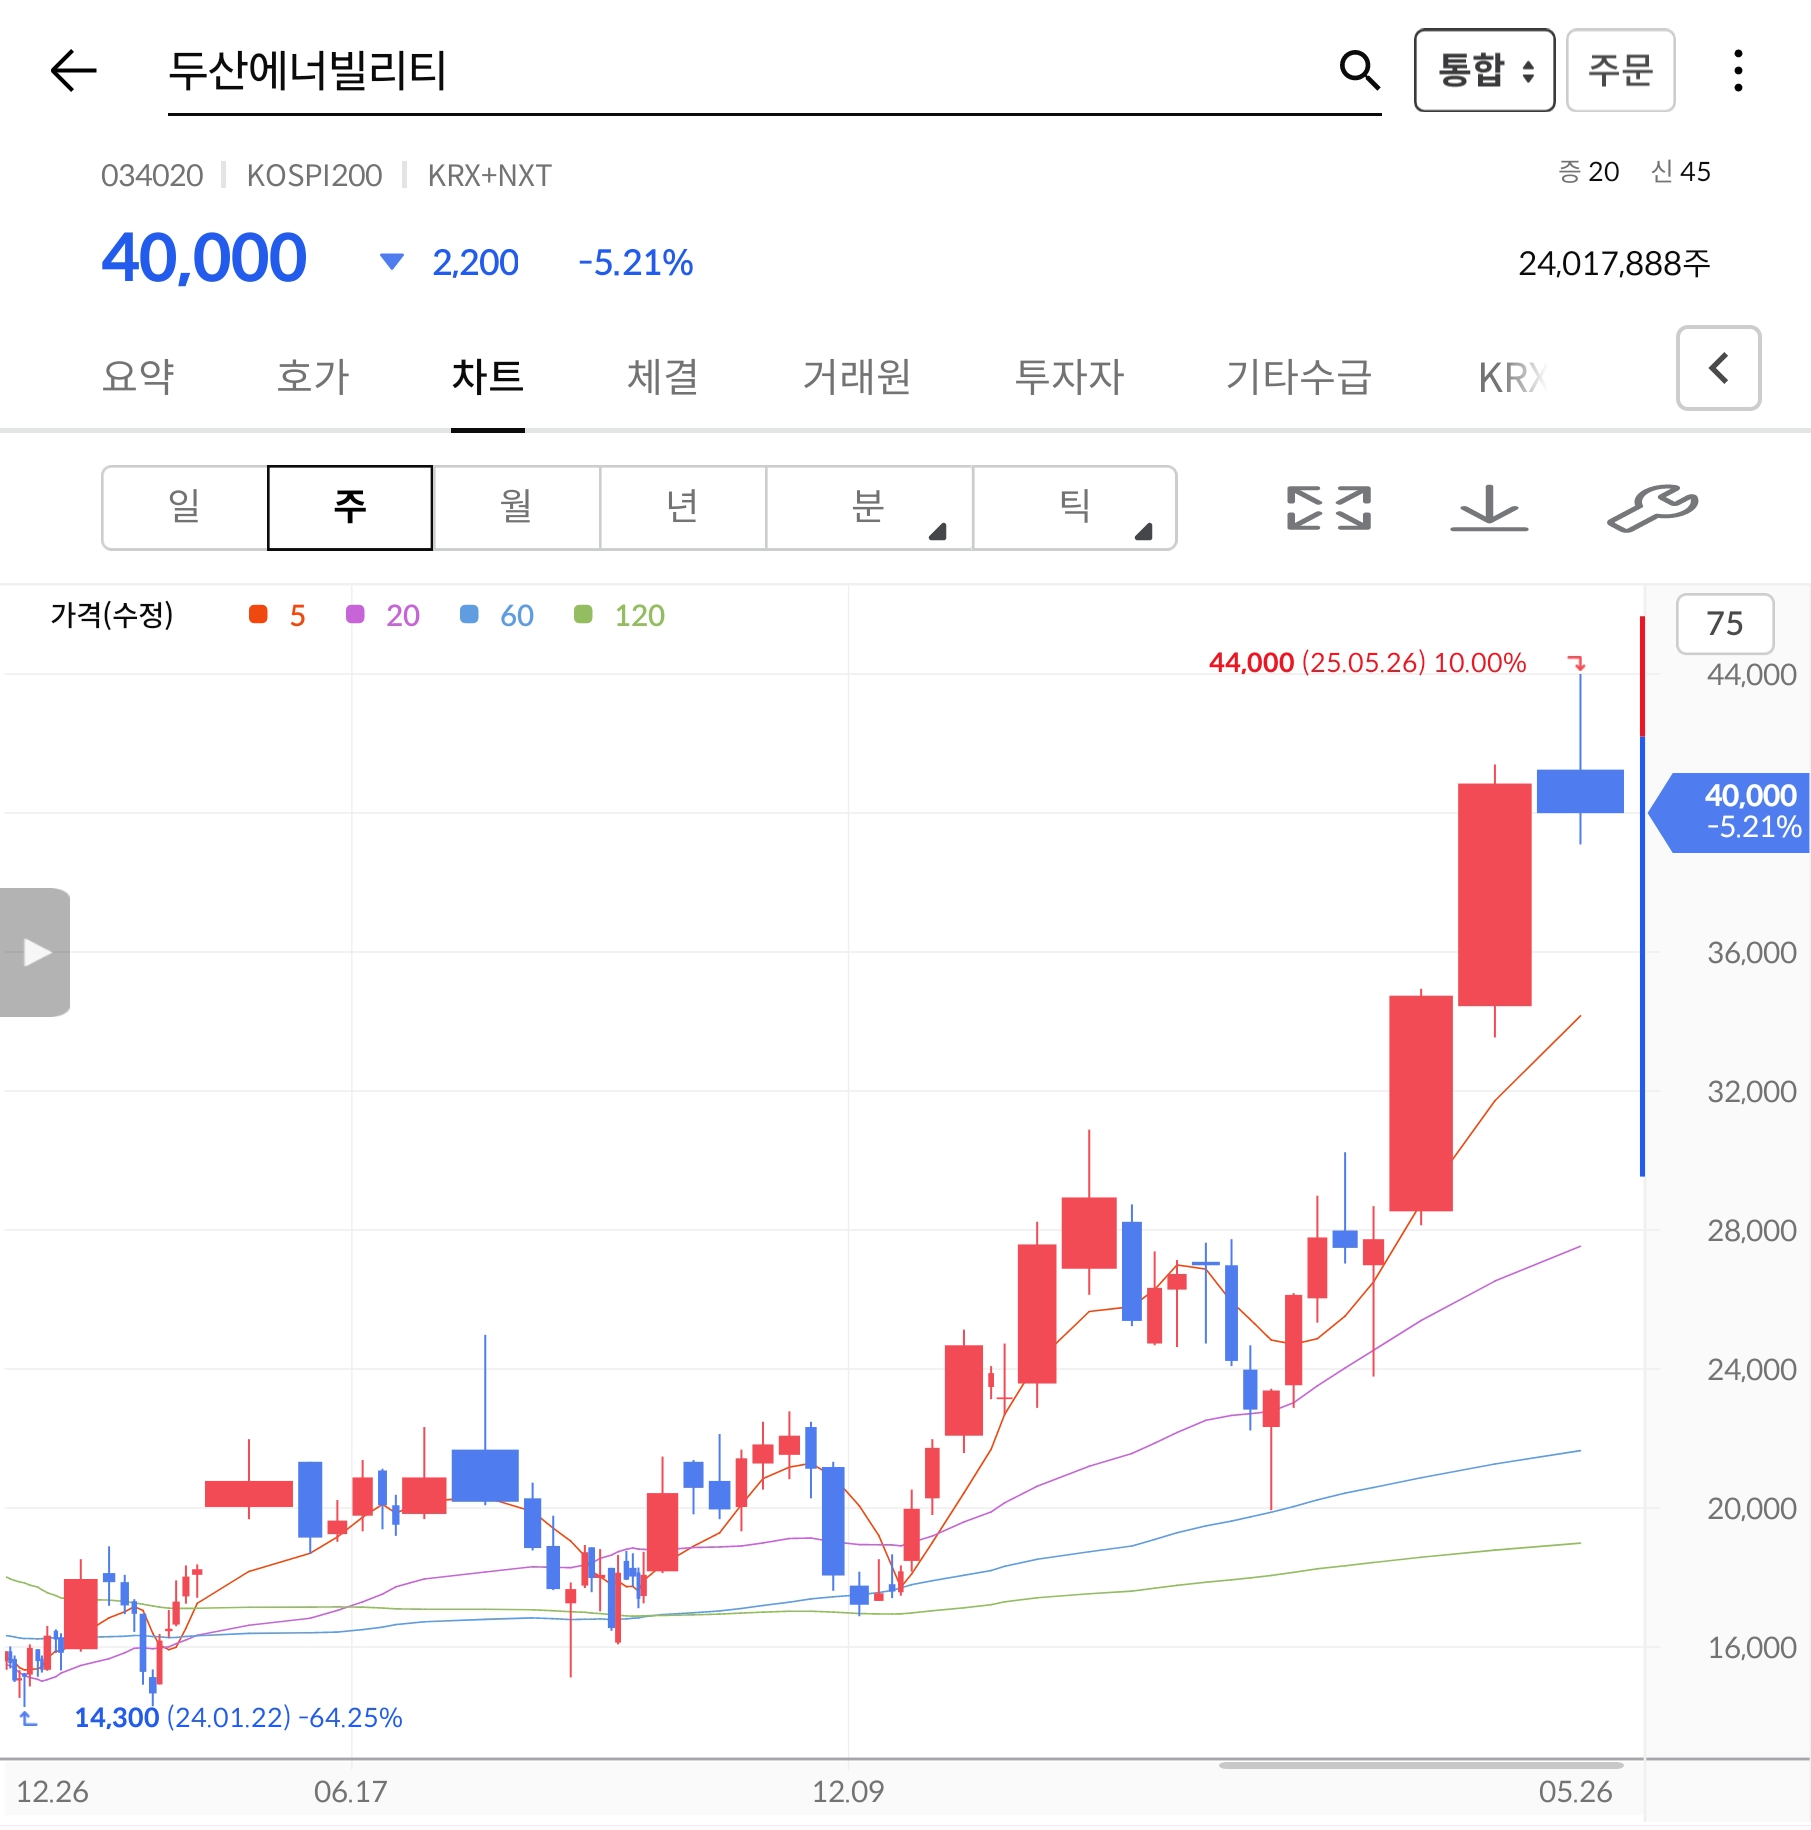Viewport: 1811px width, 1830px height.
Task: Click the stock code 034020
Action: pyautogui.click(x=152, y=176)
